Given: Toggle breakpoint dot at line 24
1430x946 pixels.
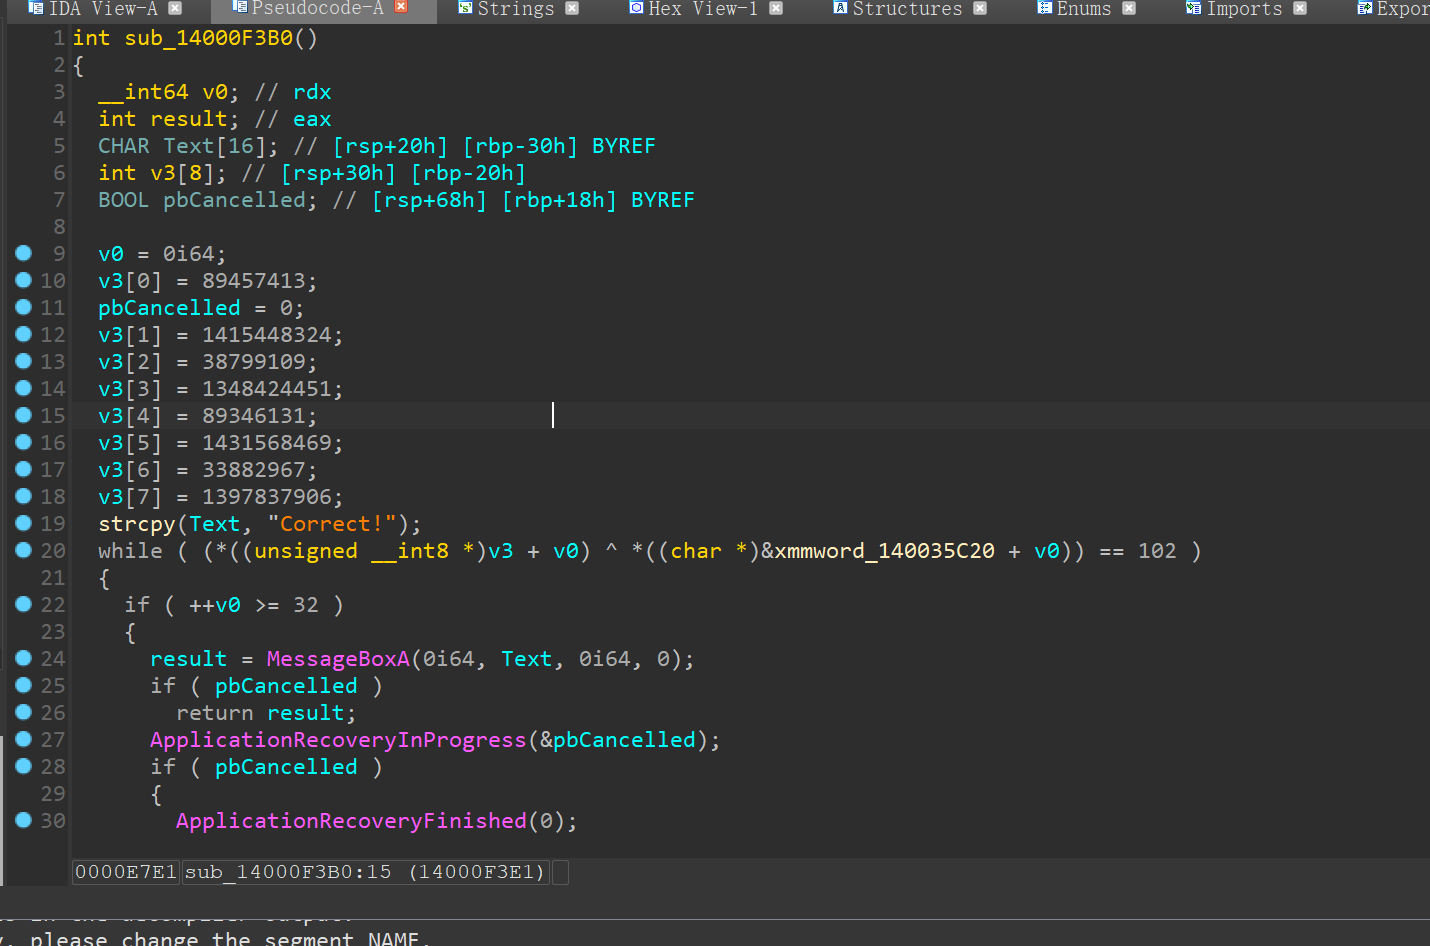Looking at the screenshot, I should (24, 658).
